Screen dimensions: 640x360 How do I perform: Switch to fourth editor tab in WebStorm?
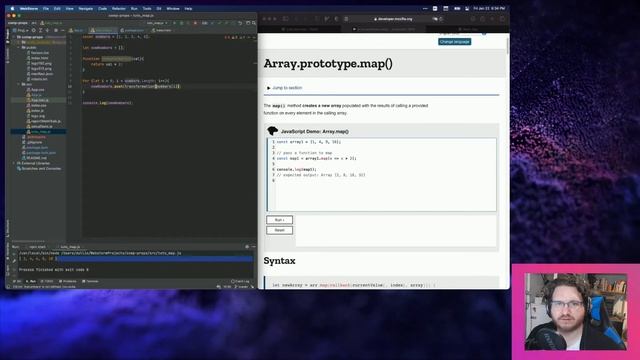click(x=162, y=30)
